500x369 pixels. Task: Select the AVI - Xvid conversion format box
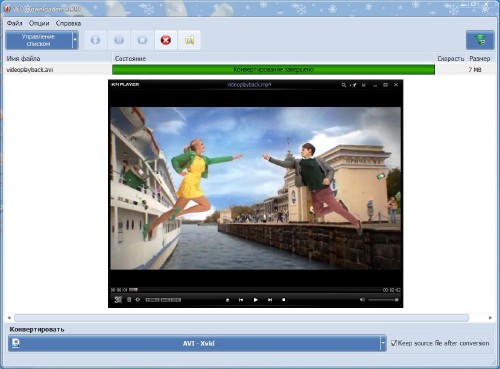coord(197,343)
